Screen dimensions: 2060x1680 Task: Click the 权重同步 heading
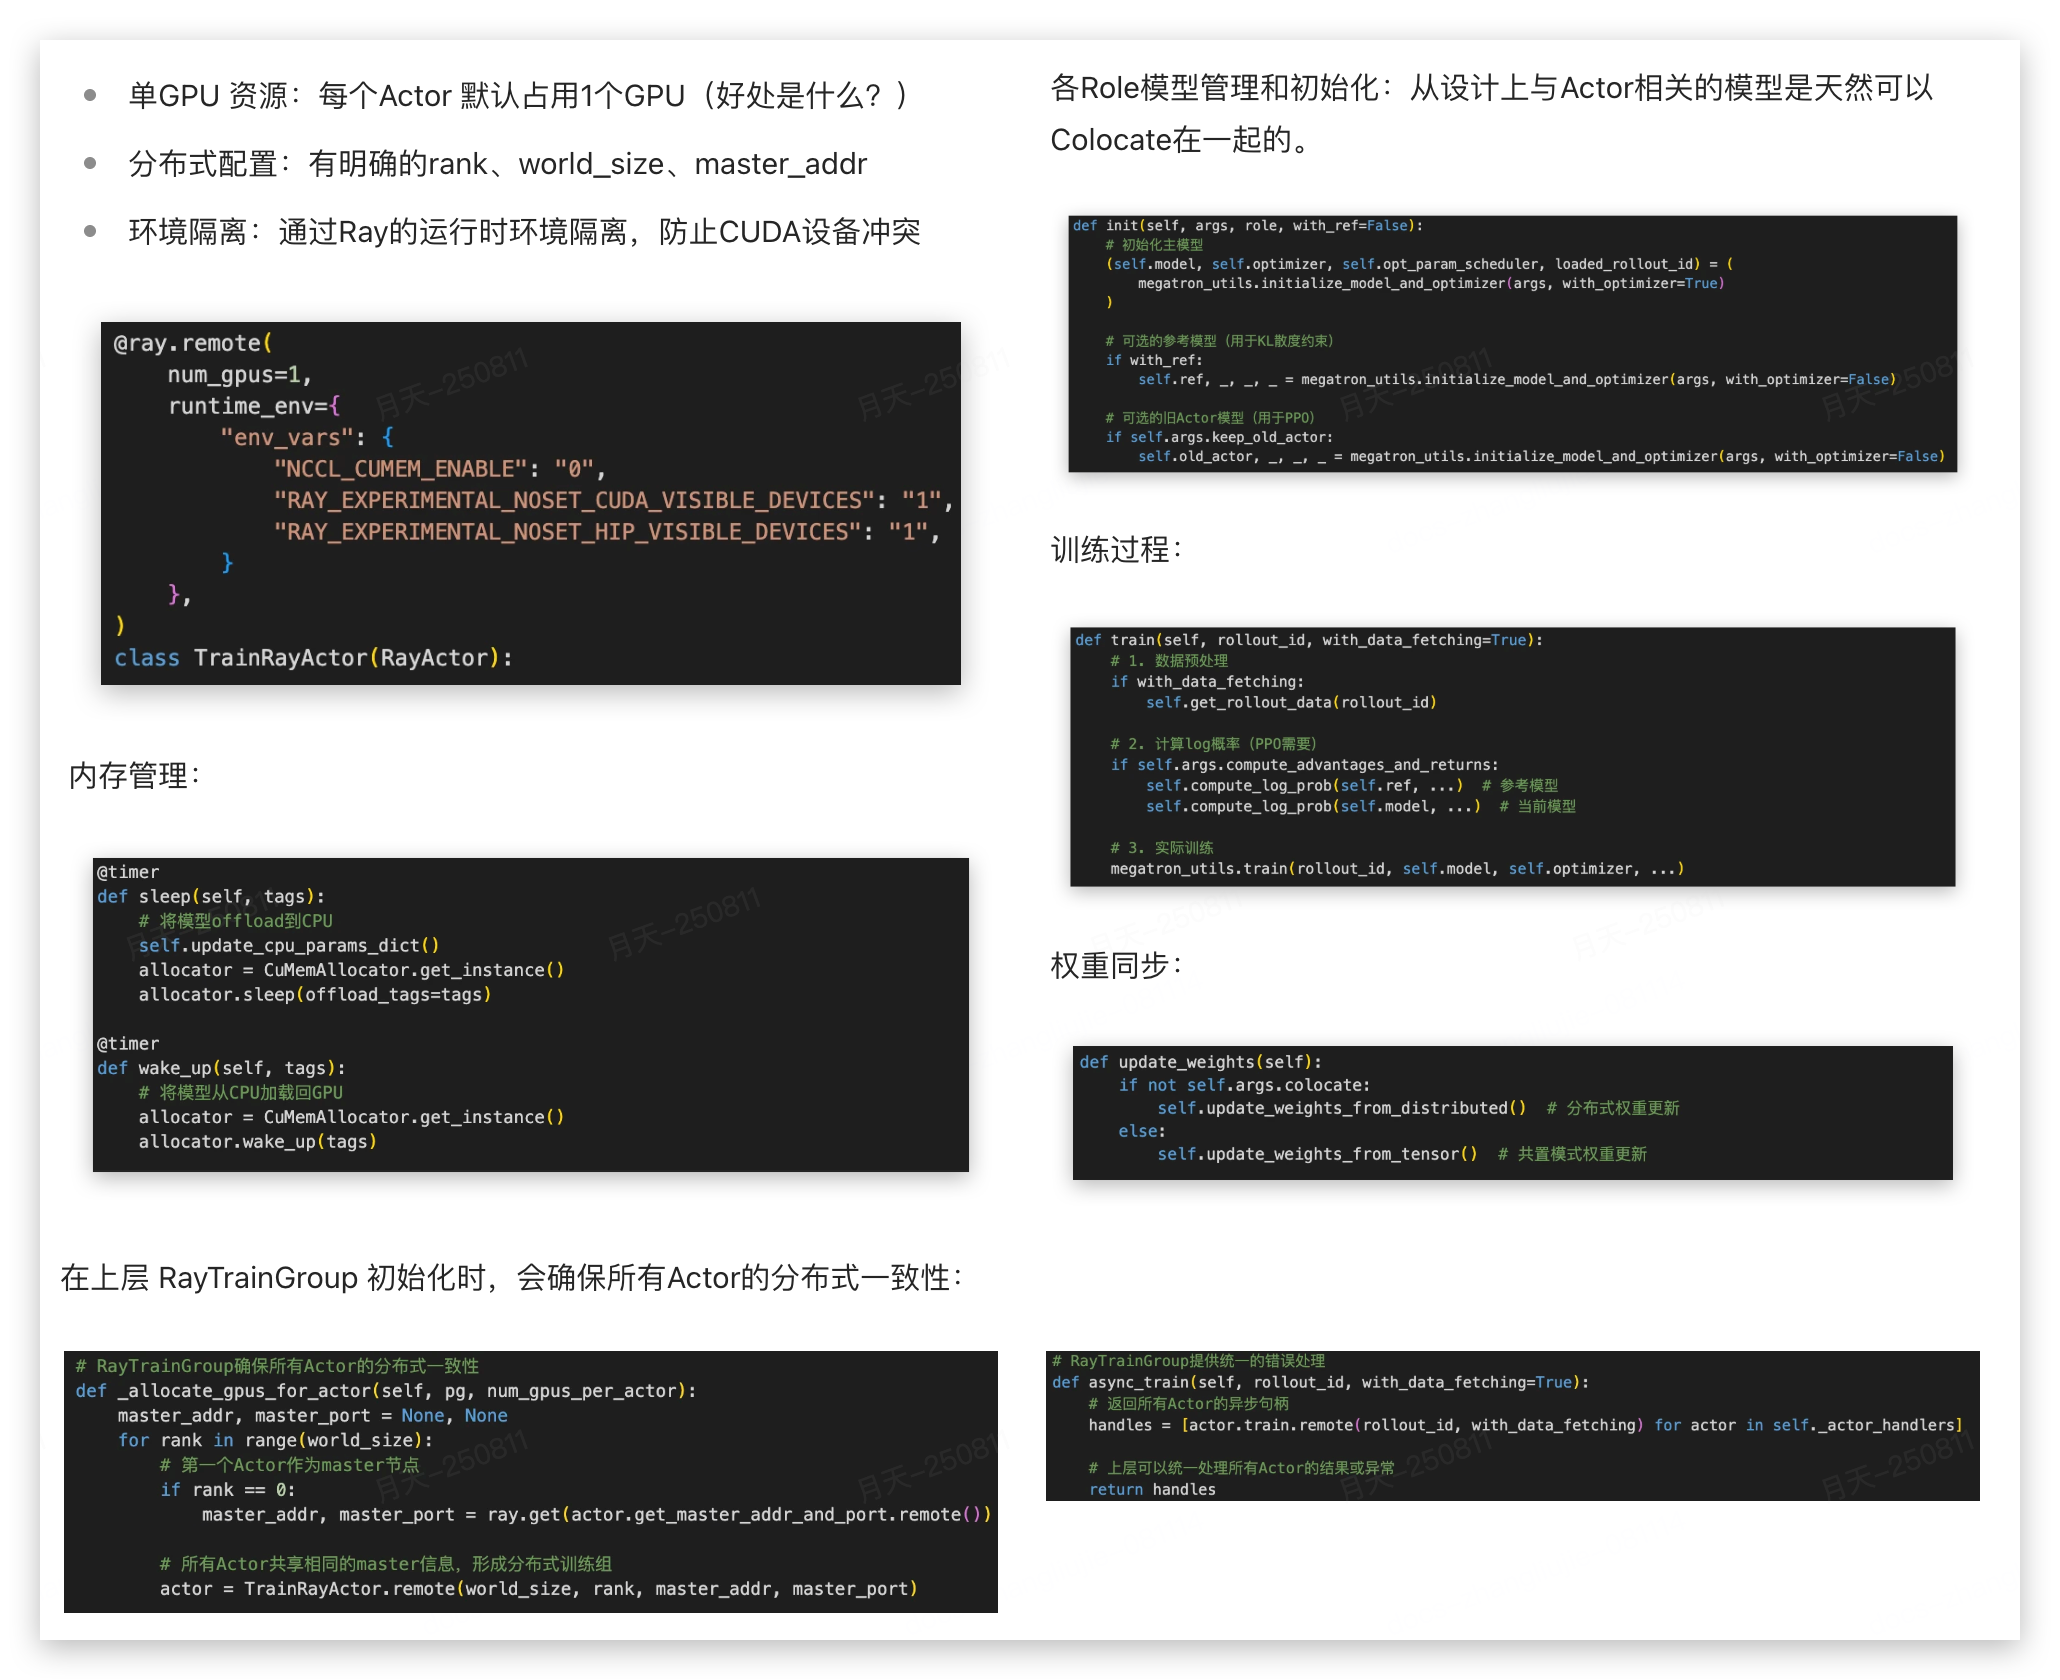[x=1116, y=965]
